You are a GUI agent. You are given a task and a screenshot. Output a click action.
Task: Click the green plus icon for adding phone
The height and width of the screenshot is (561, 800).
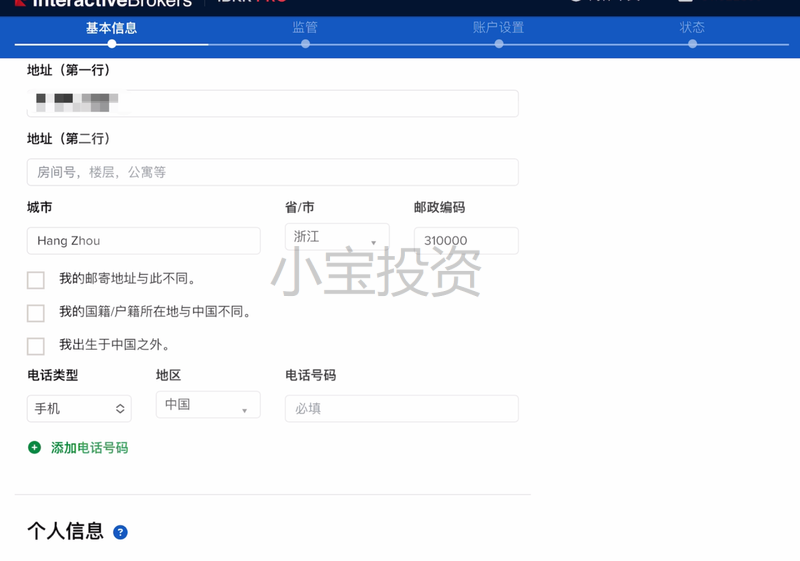point(35,448)
